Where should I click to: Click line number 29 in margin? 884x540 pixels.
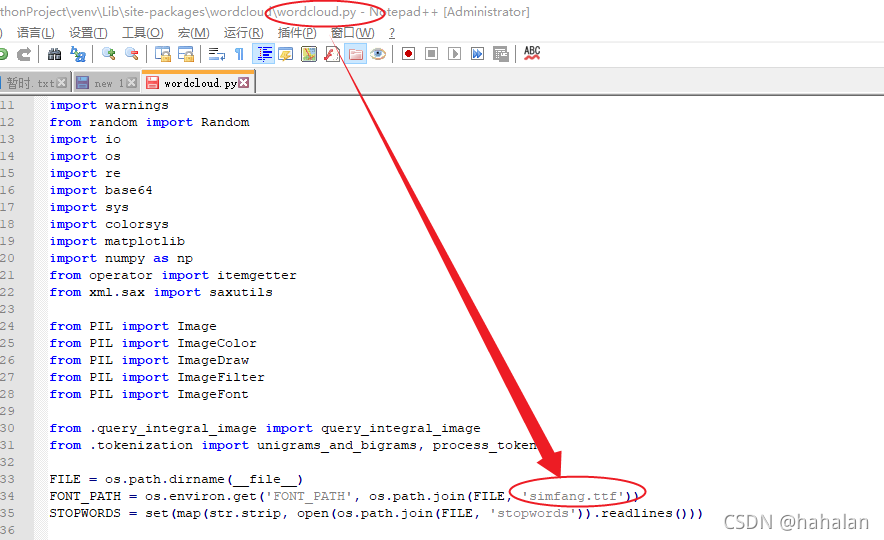pyautogui.click(x=7, y=411)
